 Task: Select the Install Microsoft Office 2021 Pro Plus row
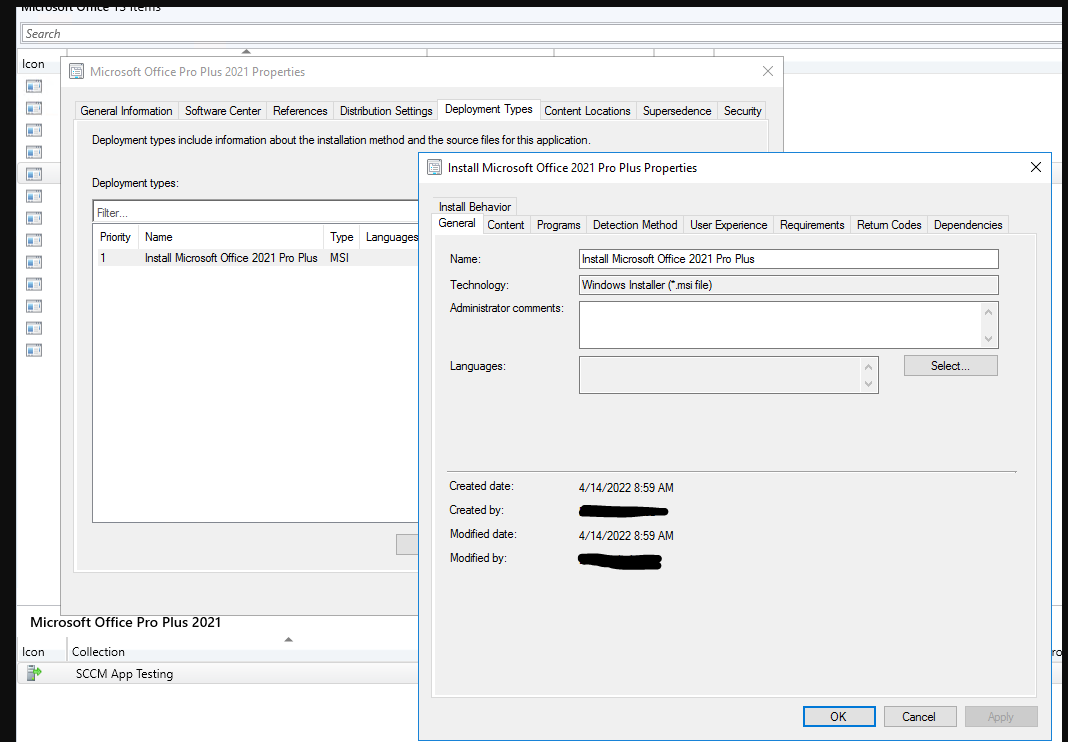(231, 258)
